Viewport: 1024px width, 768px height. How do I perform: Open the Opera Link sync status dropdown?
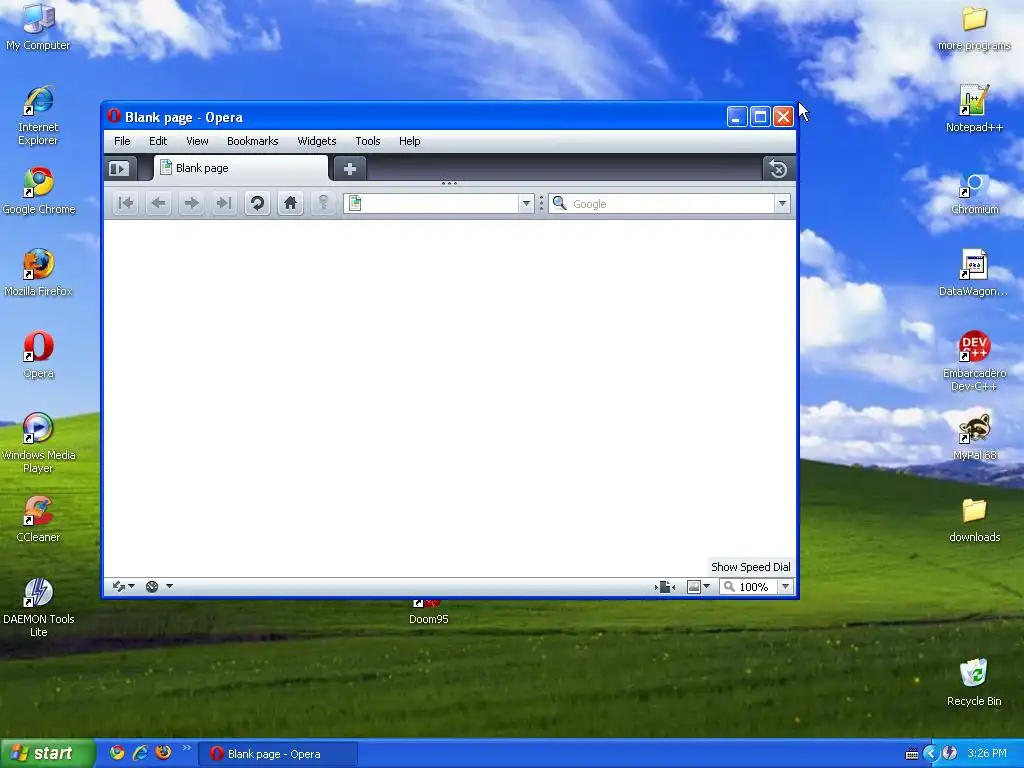point(123,586)
